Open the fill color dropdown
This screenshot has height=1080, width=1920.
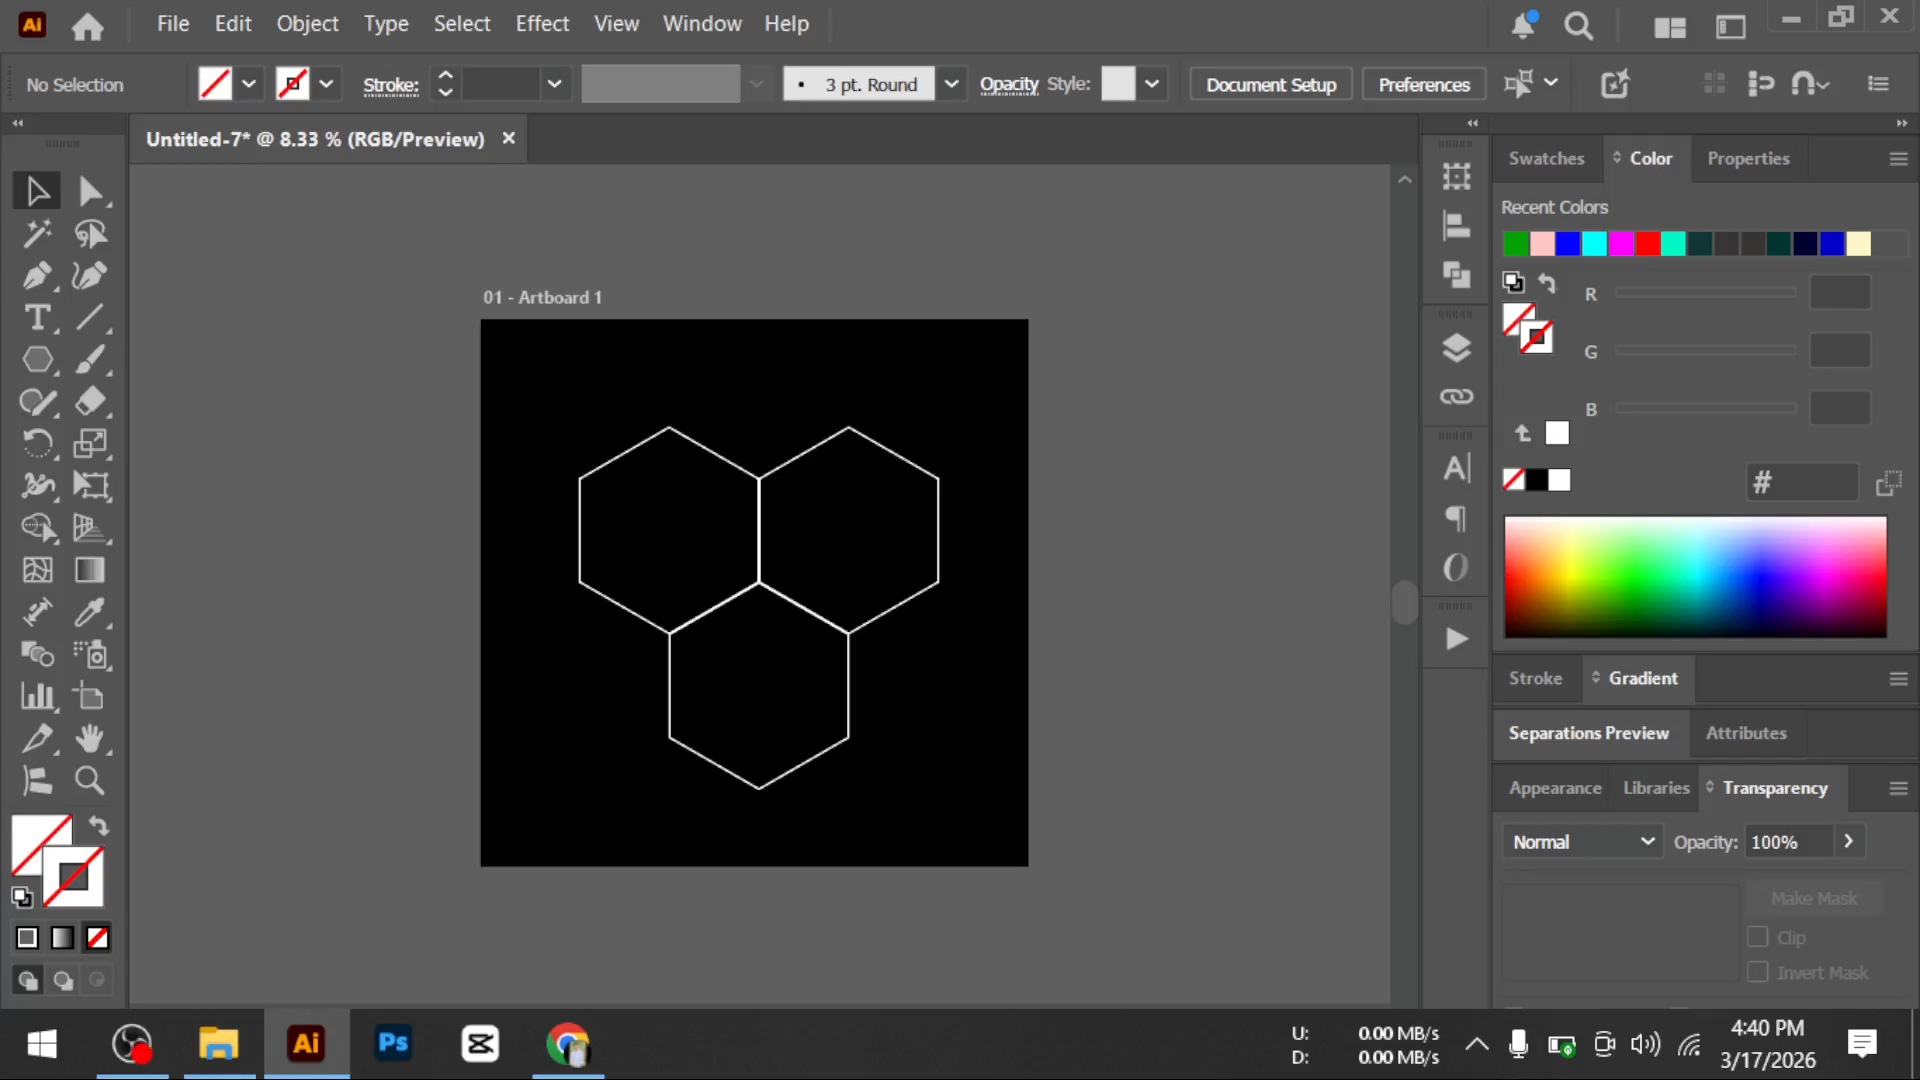[249, 84]
